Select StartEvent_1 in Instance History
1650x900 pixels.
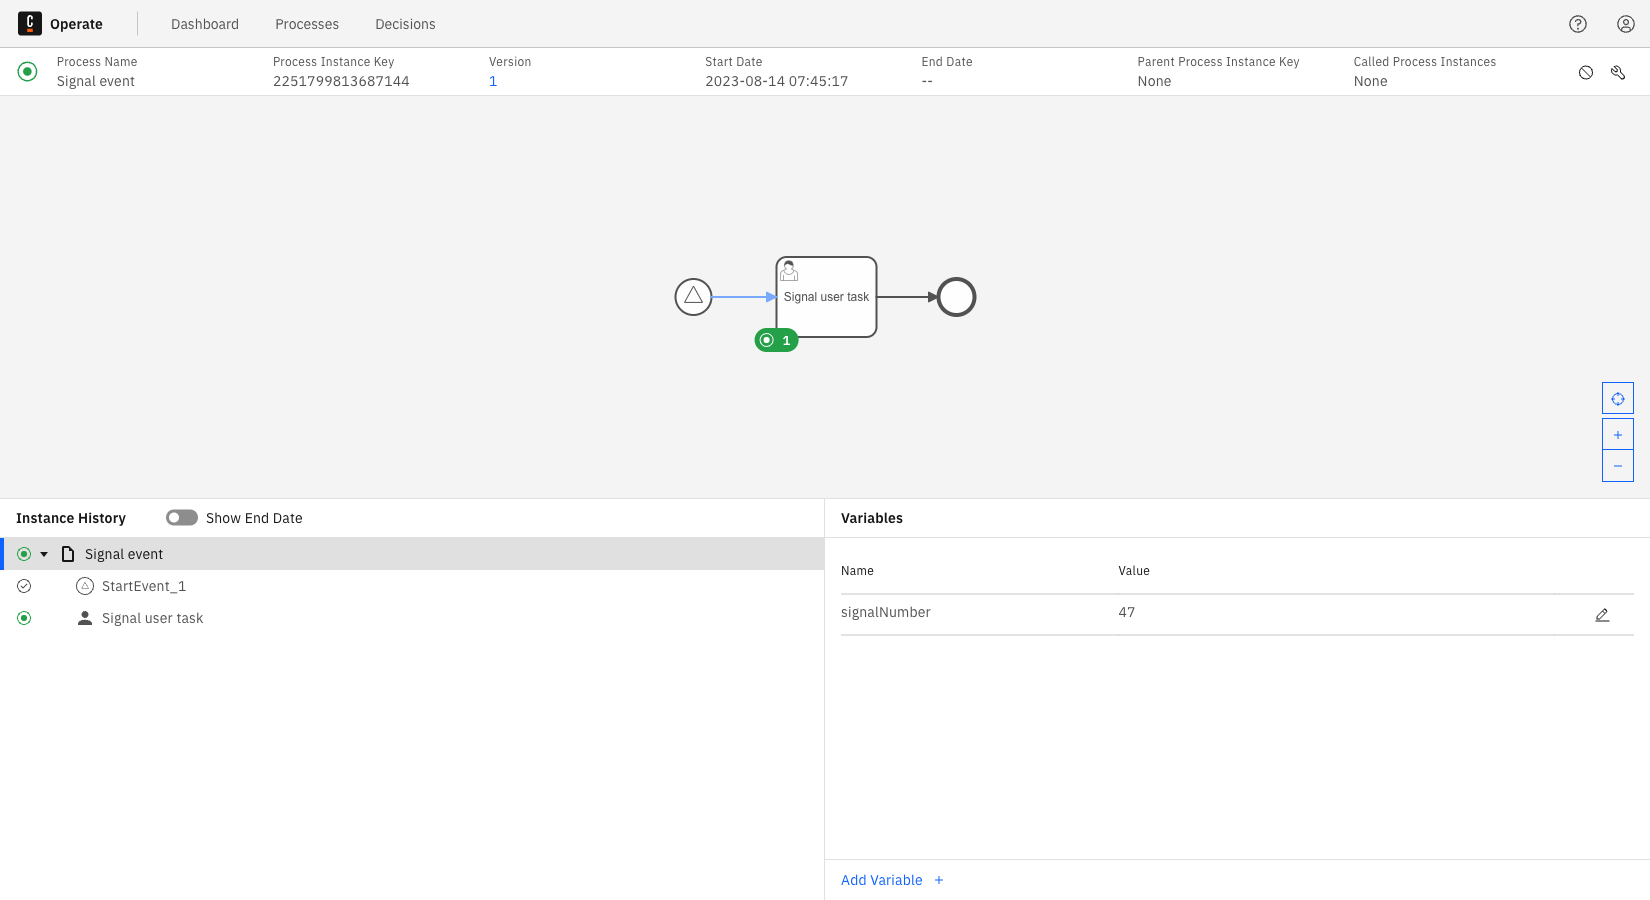tap(412, 586)
